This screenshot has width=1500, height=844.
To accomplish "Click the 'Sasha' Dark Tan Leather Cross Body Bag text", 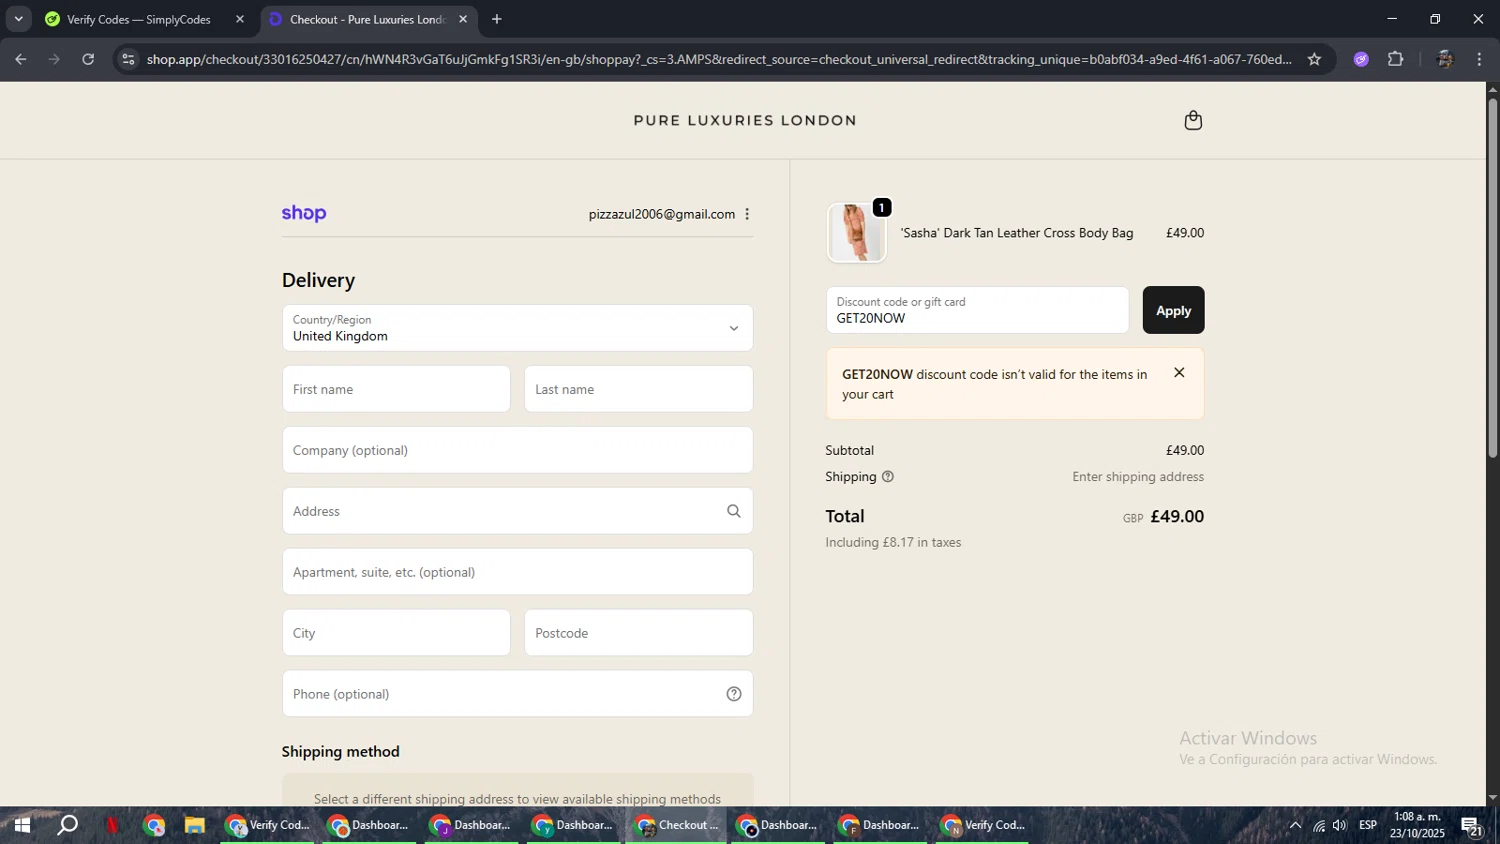I will 1017,233.
